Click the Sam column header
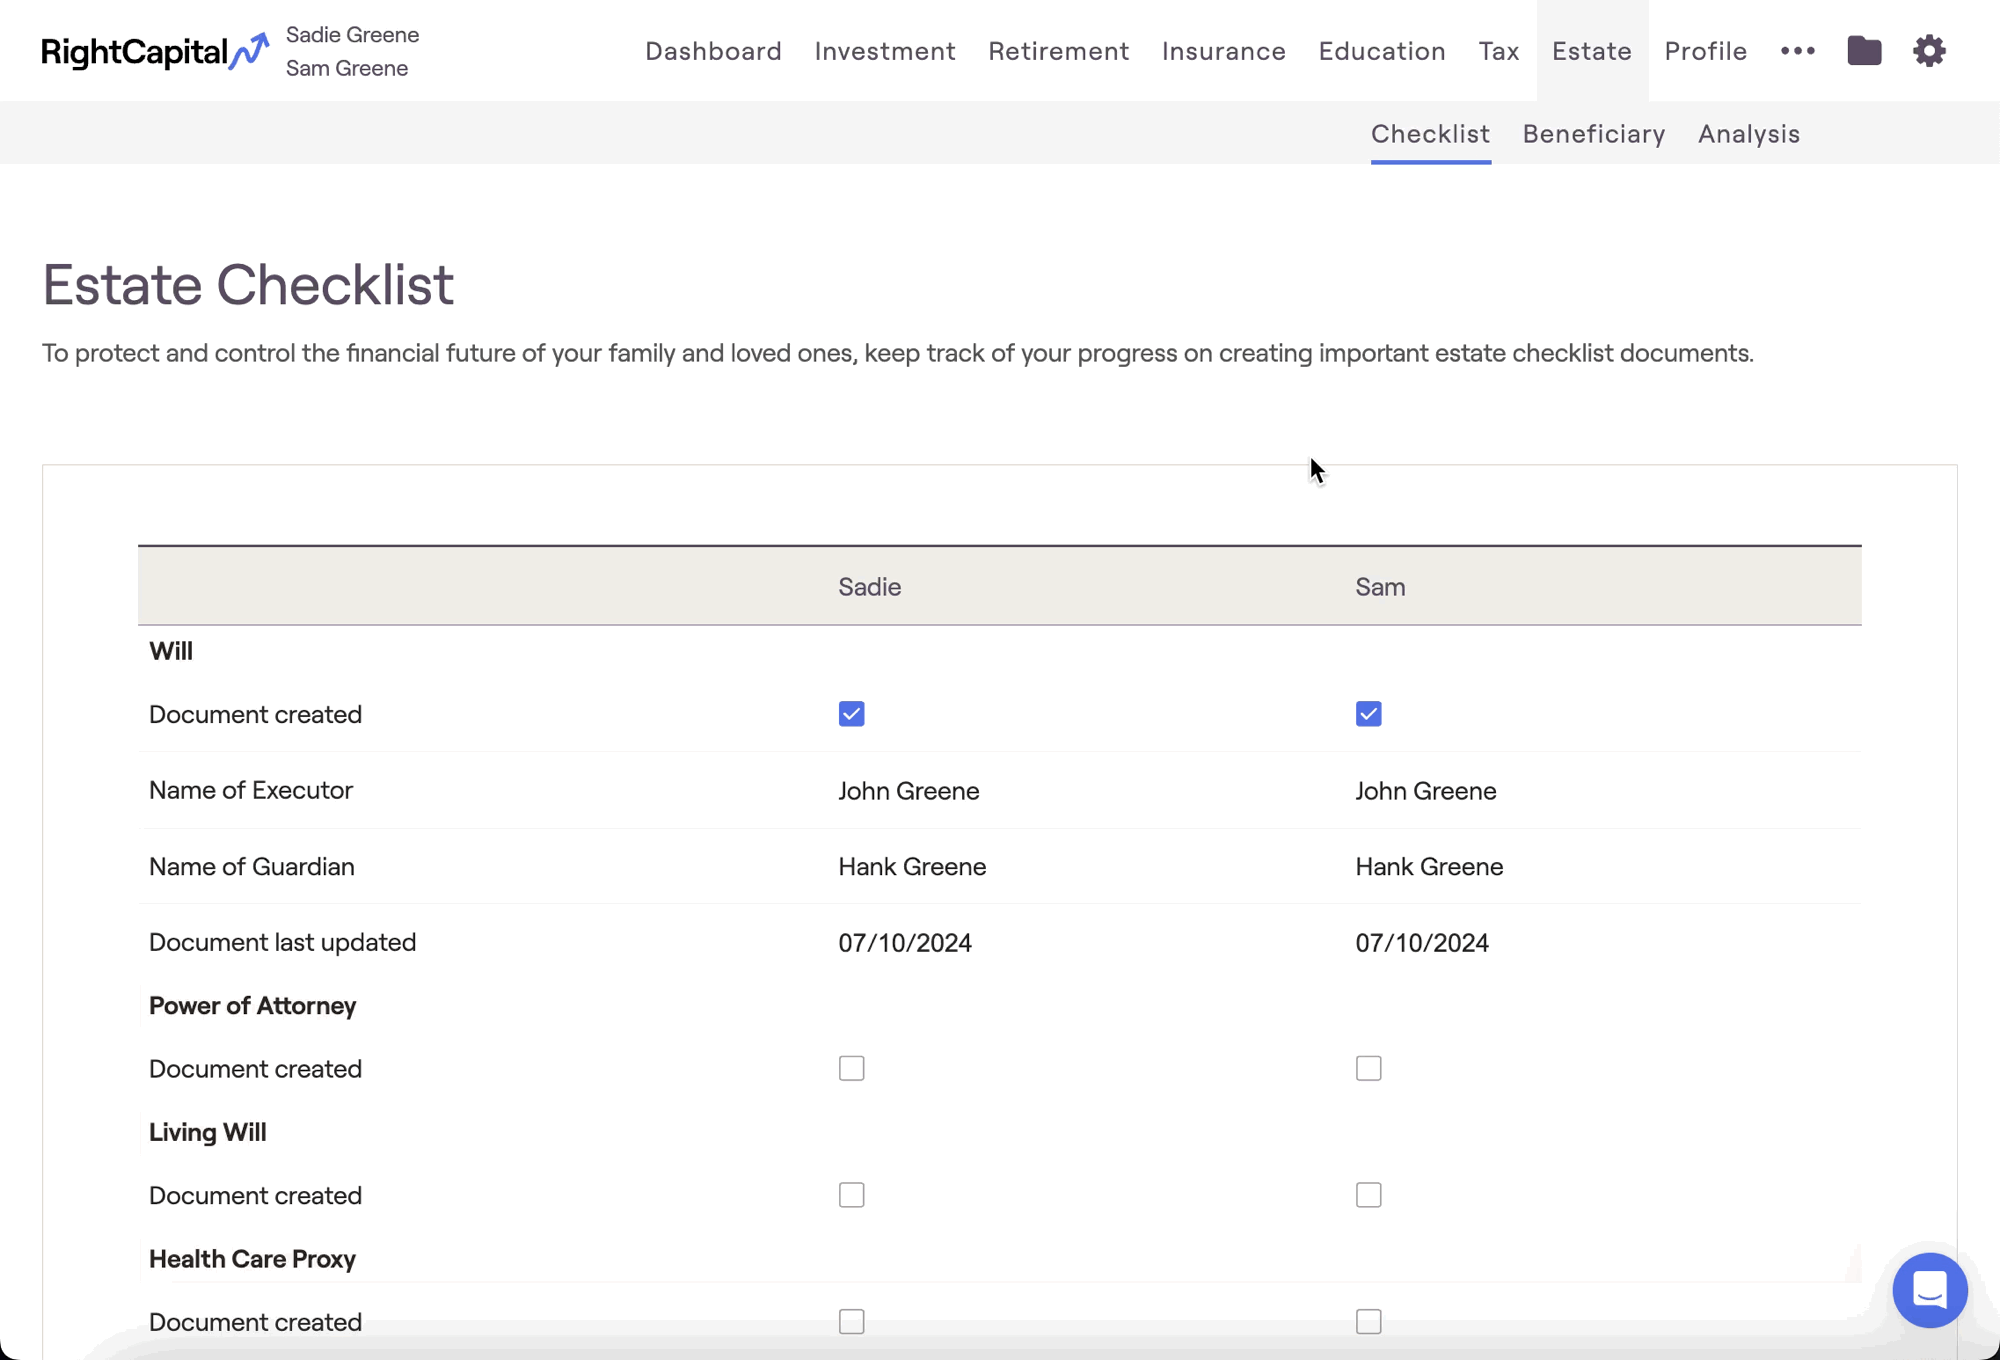Viewport: 2000px width, 1360px height. click(1380, 587)
